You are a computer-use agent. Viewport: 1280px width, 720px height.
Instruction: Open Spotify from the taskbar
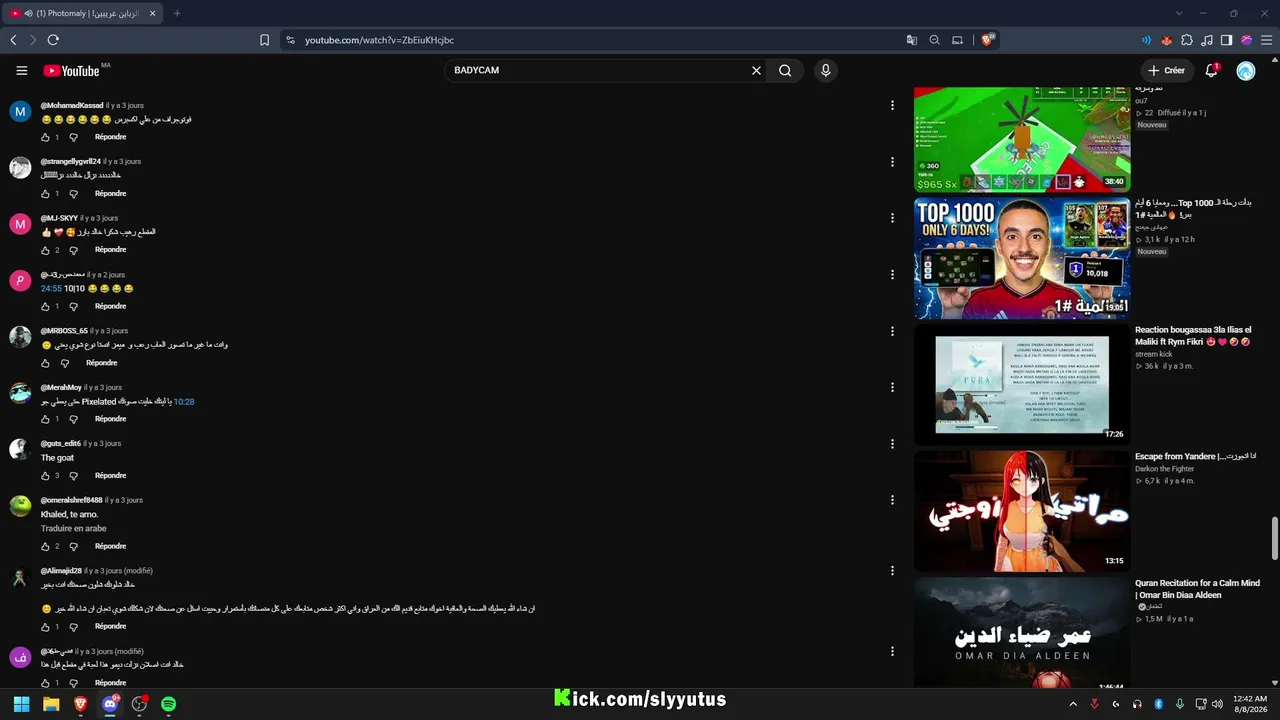pyautogui.click(x=168, y=704)
